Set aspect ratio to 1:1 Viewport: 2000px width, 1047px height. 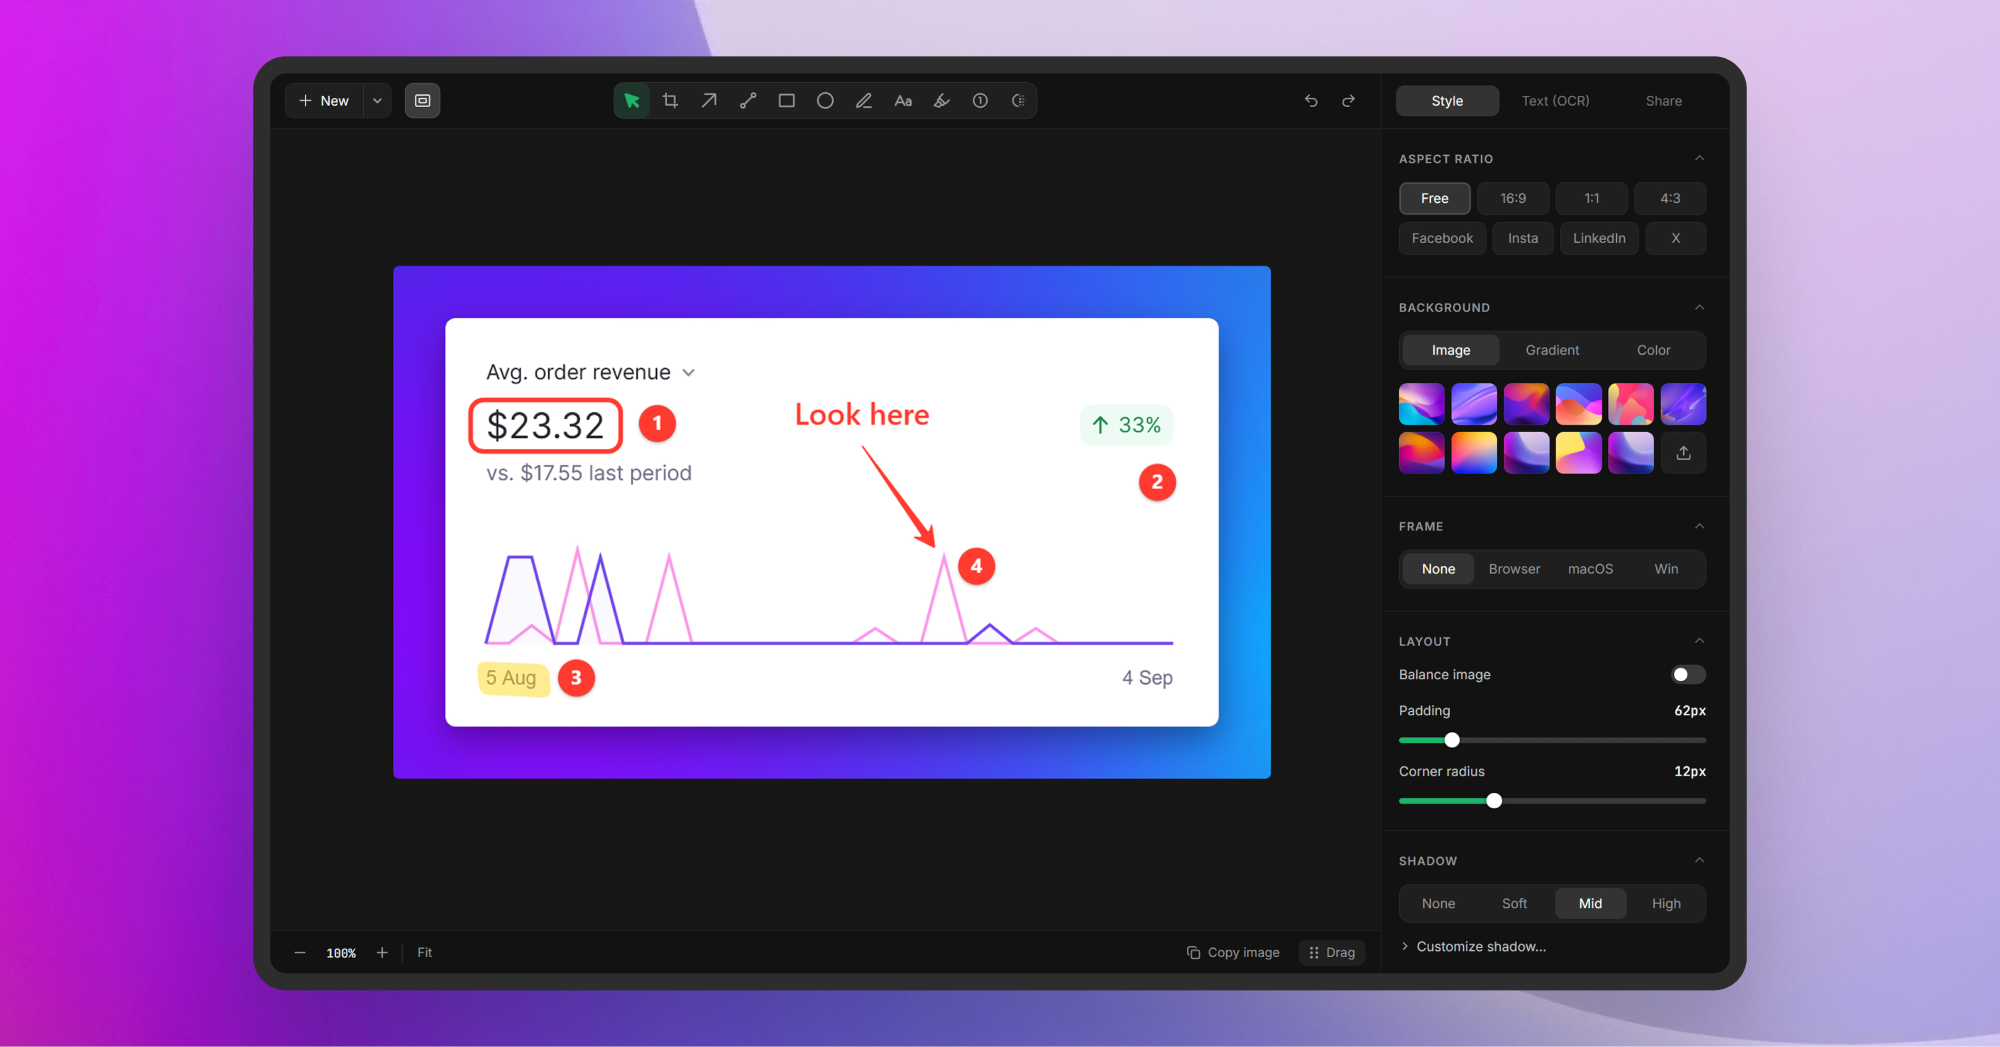pos(1592,199)
